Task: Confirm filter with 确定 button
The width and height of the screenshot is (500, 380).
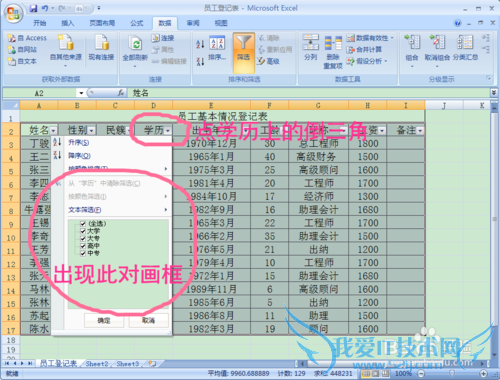Action: coord(104,320)
